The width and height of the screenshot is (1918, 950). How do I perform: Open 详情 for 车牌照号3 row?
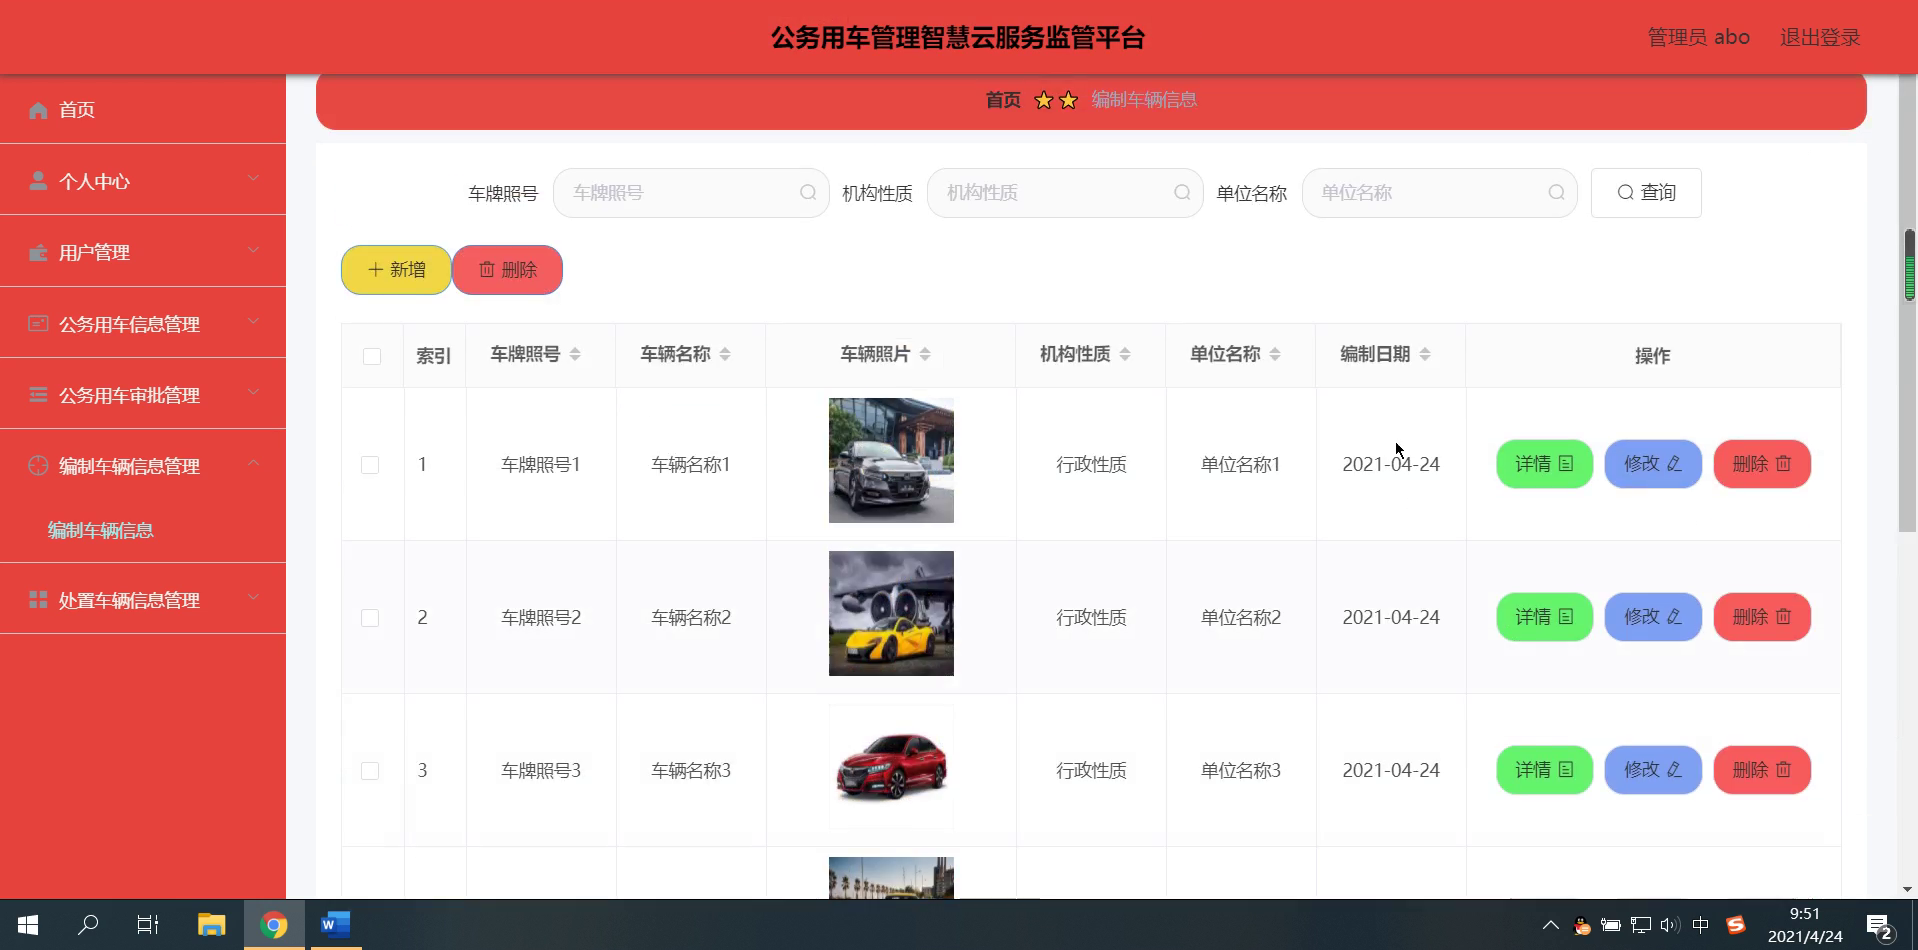1544,770
